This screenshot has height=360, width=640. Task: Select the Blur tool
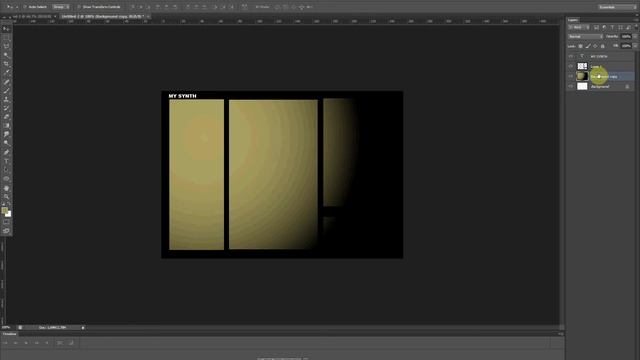tap(6, 135)
